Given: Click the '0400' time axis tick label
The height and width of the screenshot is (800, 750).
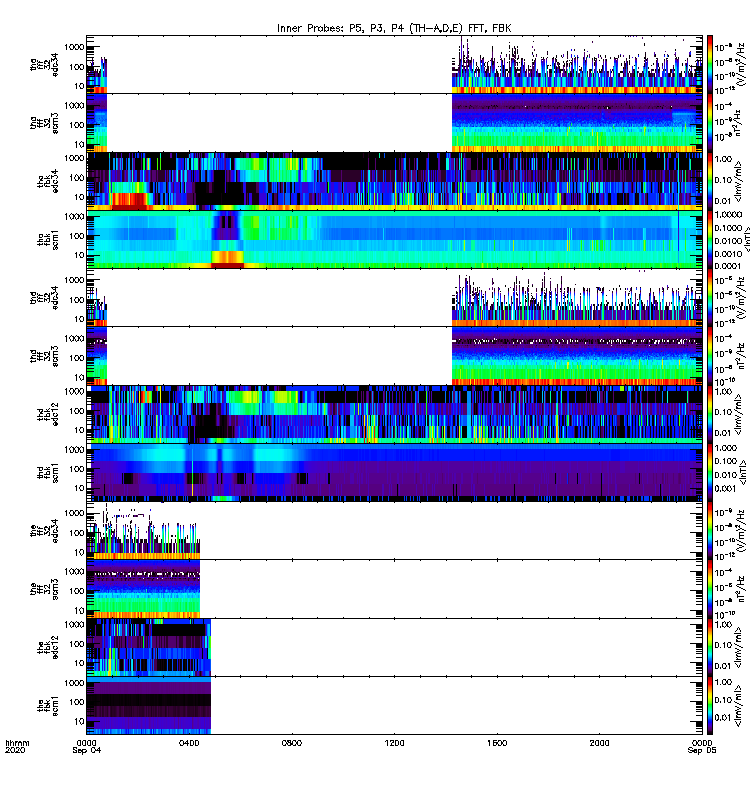Looking at the screenshot, I should 189,743.
